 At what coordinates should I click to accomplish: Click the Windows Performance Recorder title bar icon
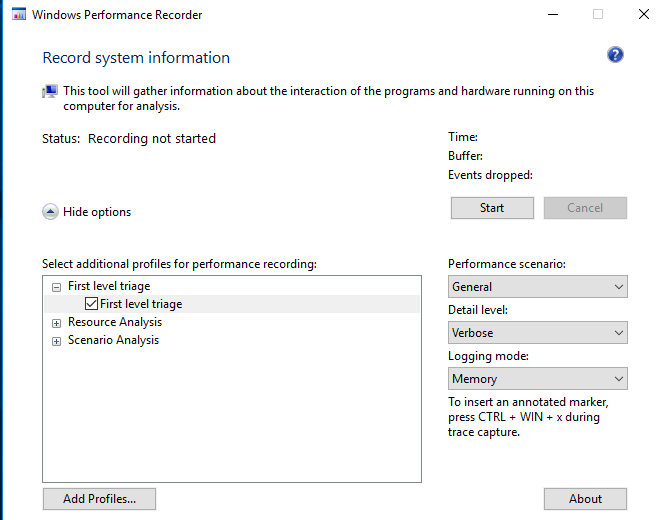click(19, 14)
